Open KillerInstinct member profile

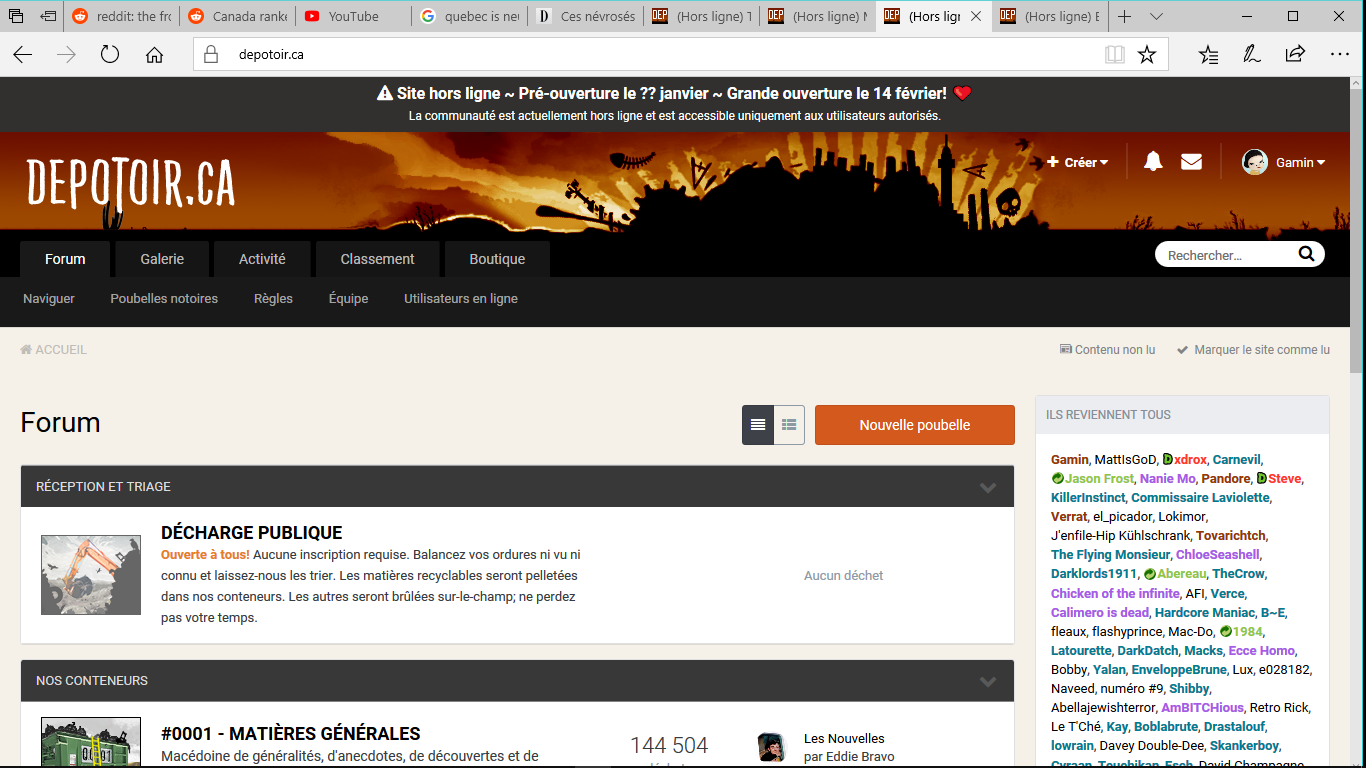point(1087,497)
